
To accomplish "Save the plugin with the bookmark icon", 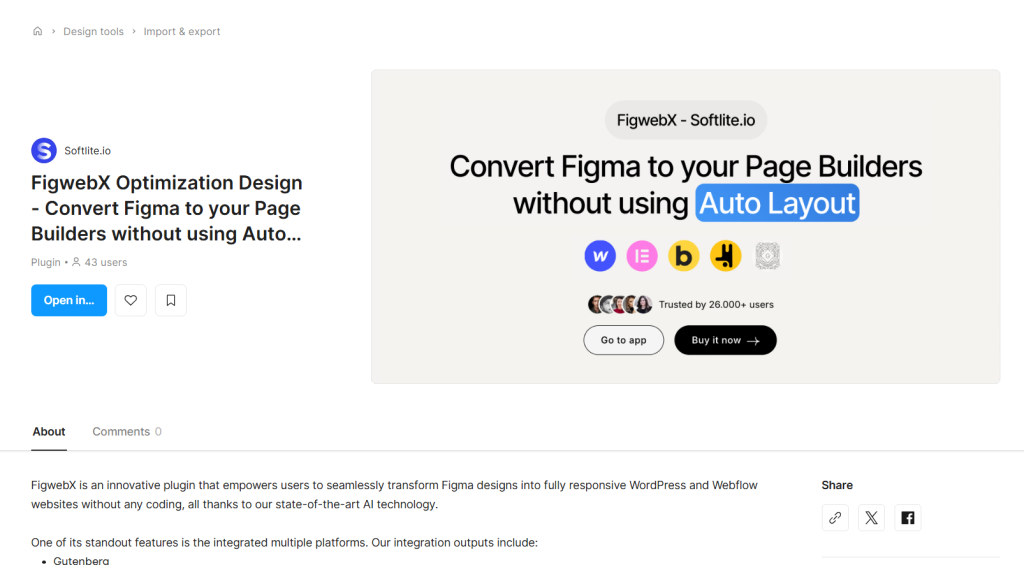I will pyautogui.click(x=170, y=300).
